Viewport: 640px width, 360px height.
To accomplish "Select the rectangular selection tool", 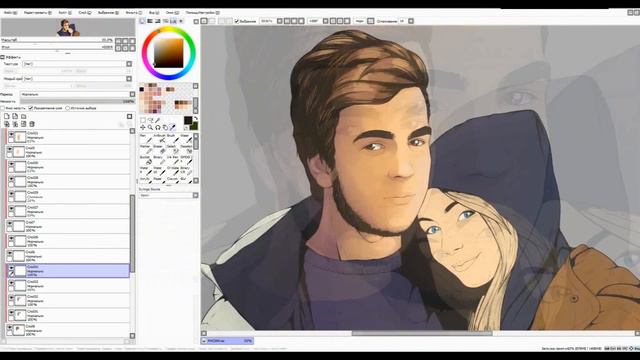I will [x=143, y=120].
